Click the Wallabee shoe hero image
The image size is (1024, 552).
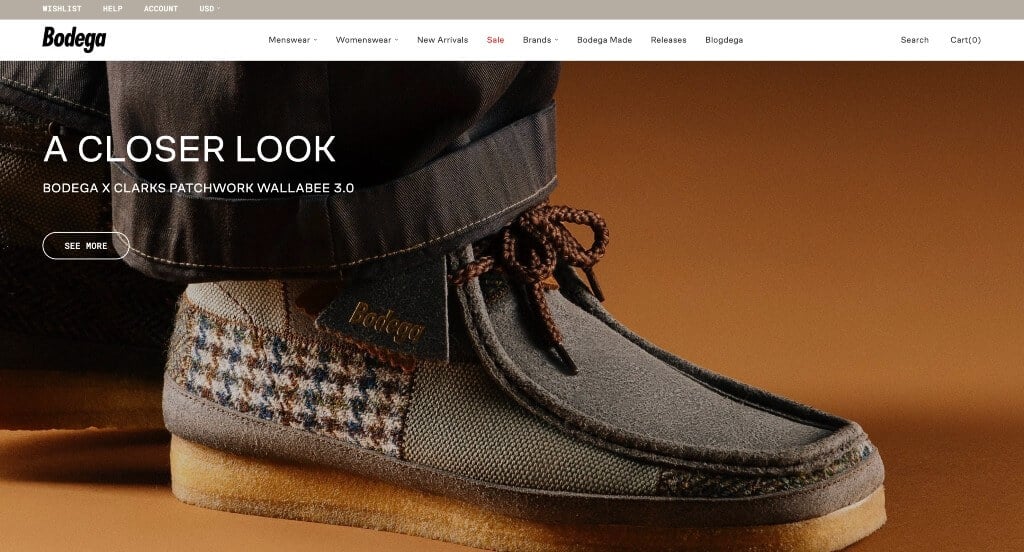[x=522, y=366]
